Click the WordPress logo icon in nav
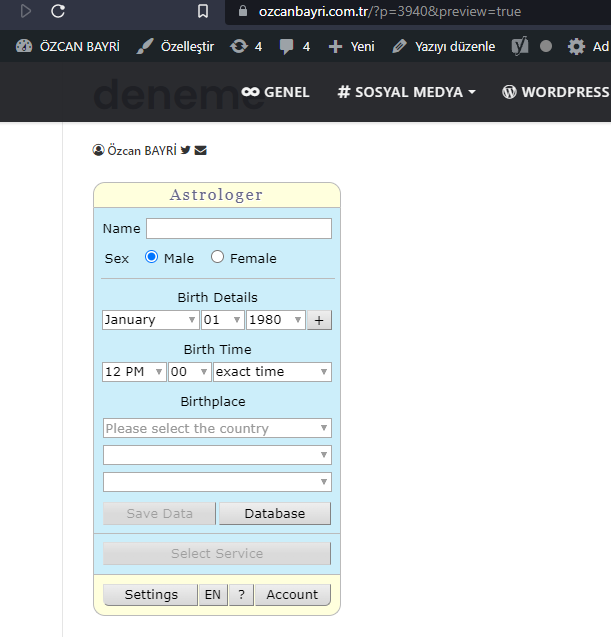This screenshot has height=637, width=611. (x=509, y=92)
